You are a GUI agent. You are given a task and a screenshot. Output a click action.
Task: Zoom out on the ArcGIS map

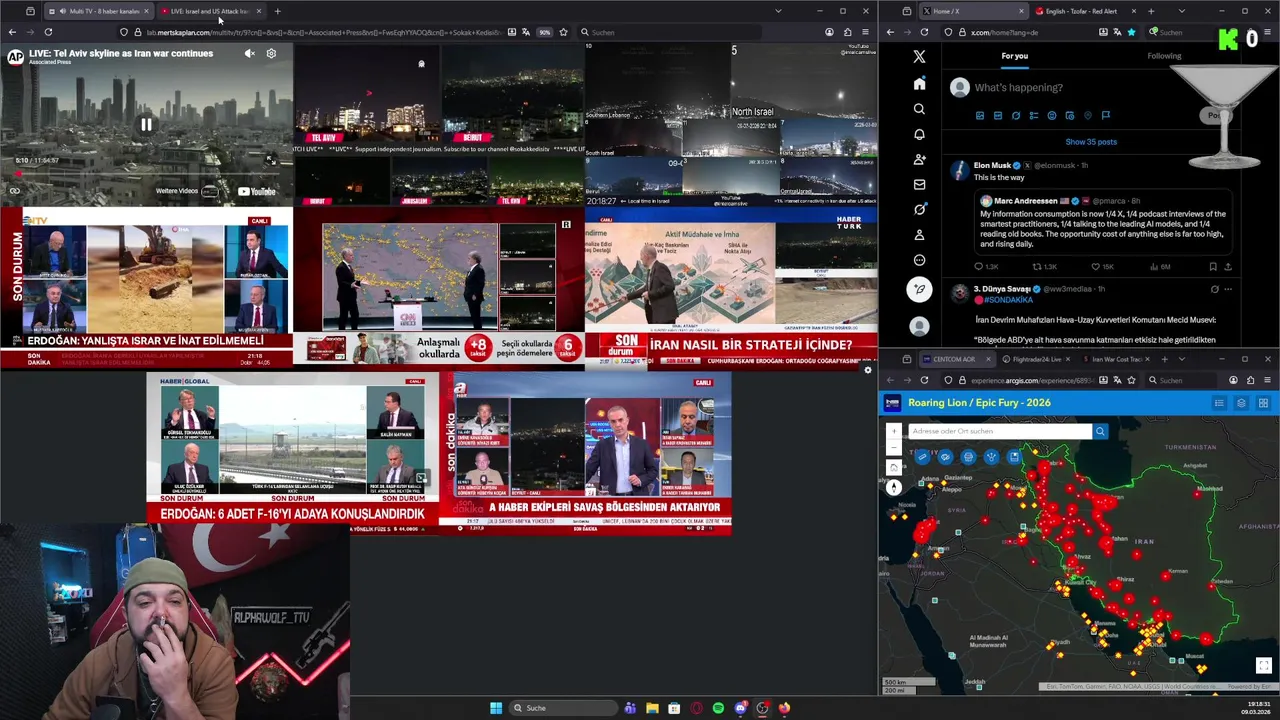pos(894,447)
